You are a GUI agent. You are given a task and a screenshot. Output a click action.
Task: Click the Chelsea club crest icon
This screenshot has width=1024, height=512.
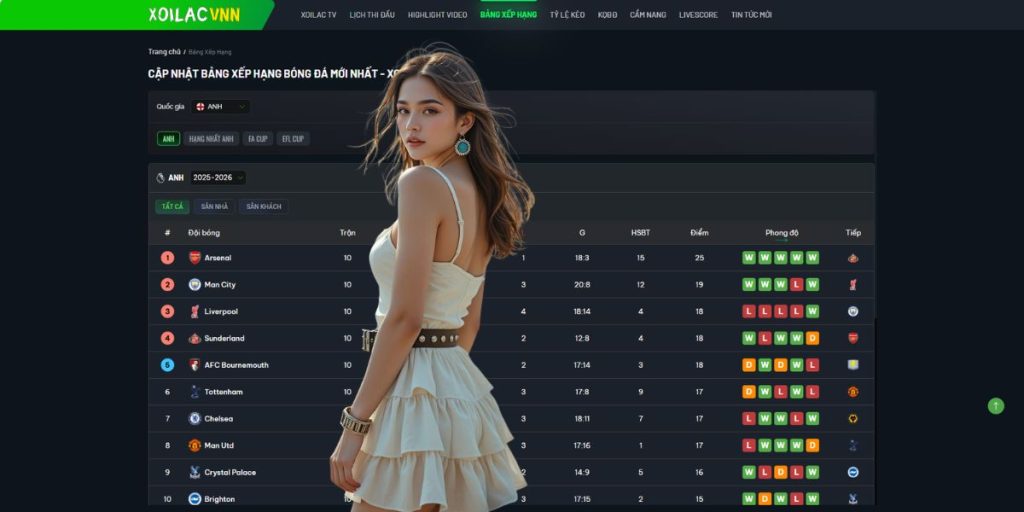195,419
